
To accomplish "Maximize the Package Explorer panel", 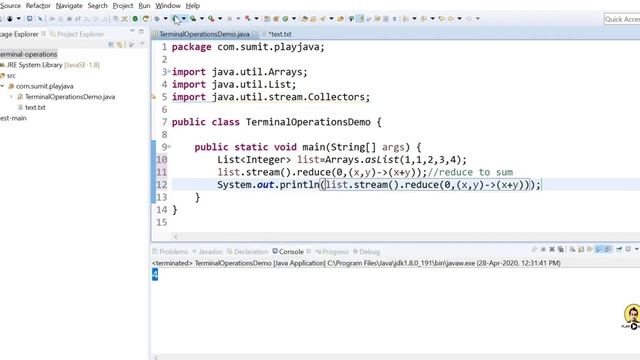I will [x=141, y=31].
